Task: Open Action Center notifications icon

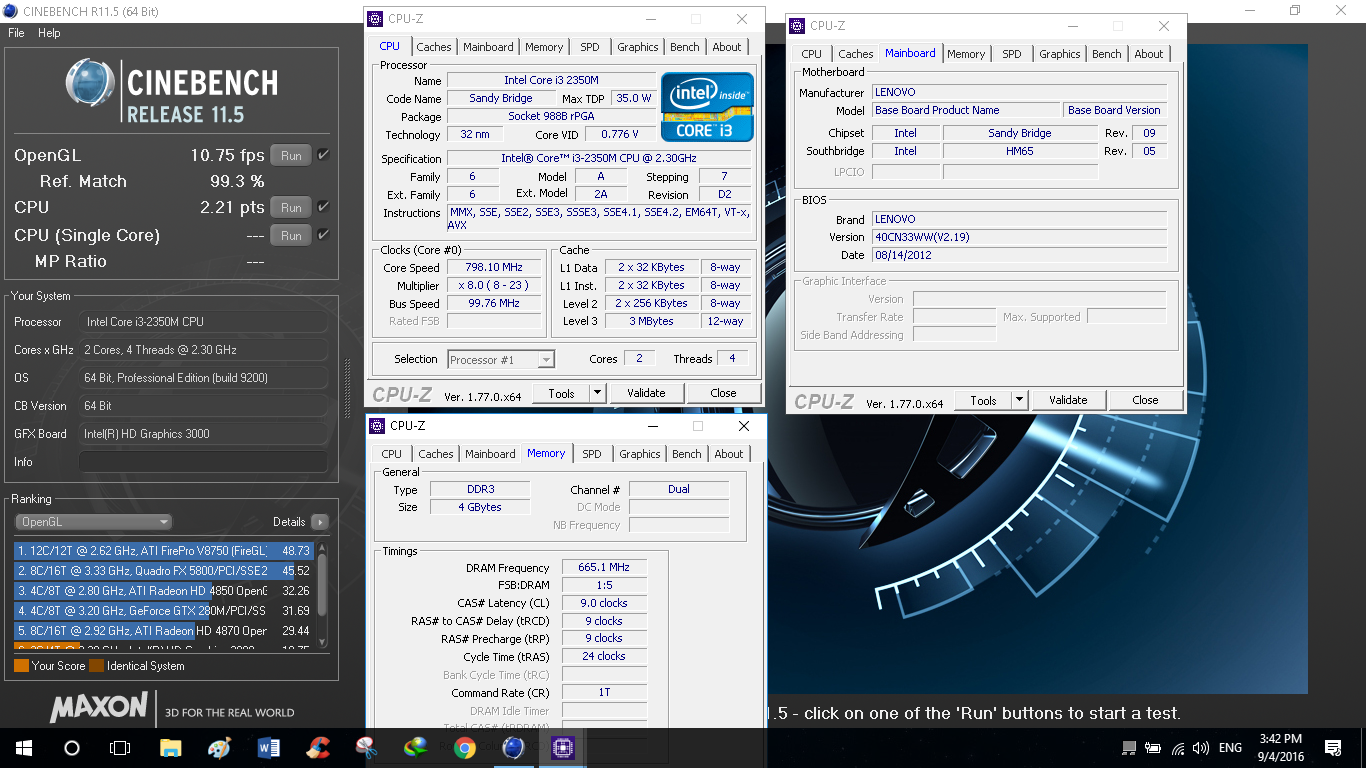Action: click(x=1333, y=747)
